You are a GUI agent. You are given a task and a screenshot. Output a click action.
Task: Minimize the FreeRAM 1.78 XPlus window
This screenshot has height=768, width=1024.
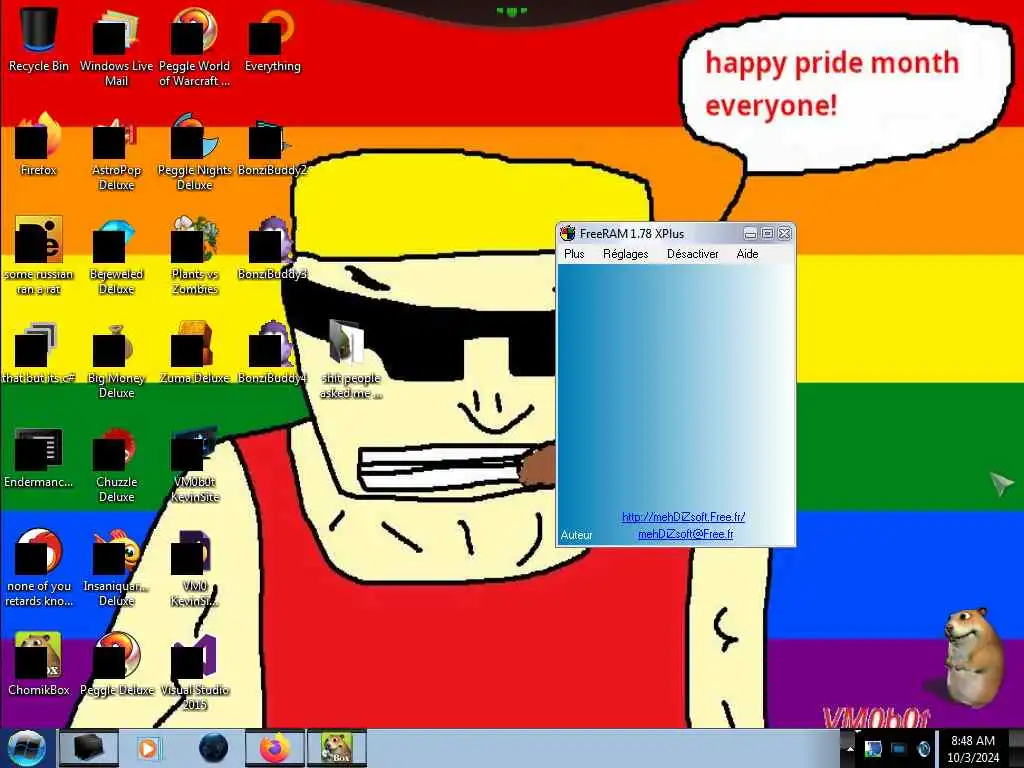750,233
